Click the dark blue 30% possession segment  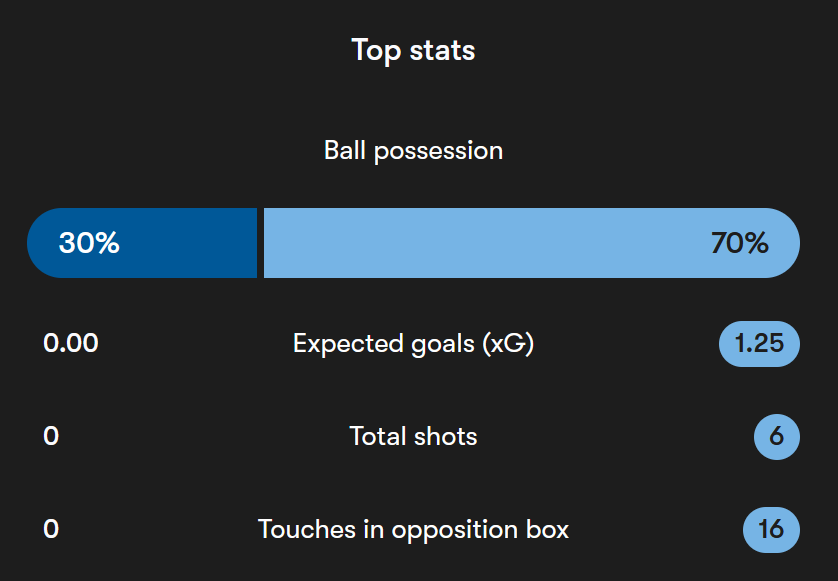(142, 243)
